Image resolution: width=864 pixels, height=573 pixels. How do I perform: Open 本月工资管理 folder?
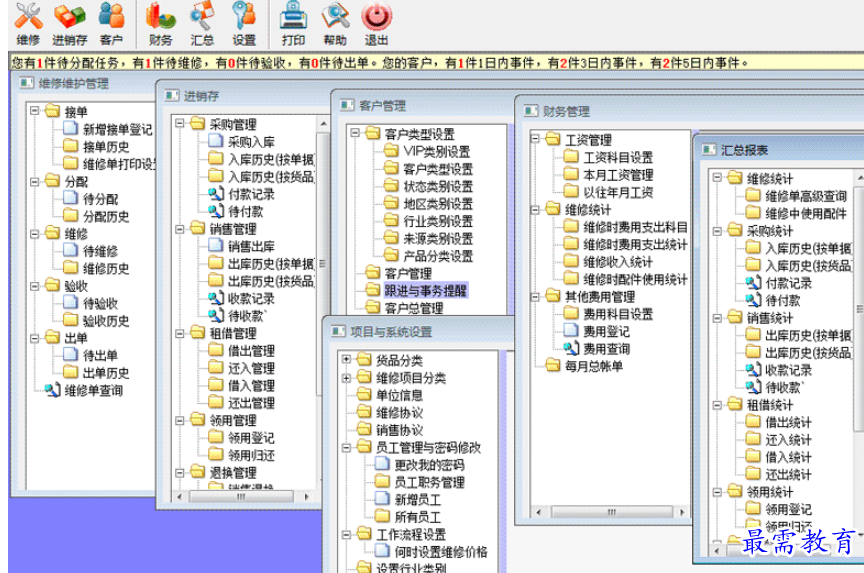[x=608, y=175]
